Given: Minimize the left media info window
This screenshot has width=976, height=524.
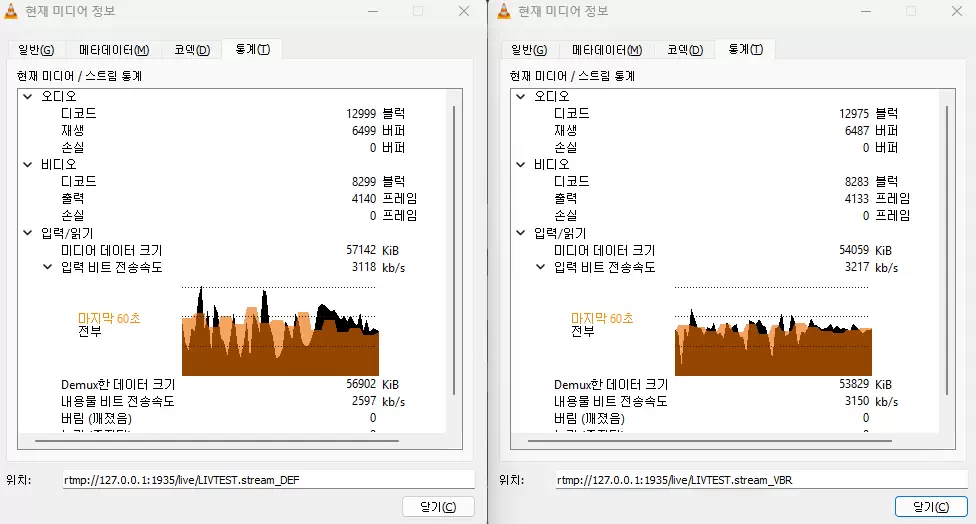Looking at the screenshot, I should pyautogui.click(x=373, y=11).
